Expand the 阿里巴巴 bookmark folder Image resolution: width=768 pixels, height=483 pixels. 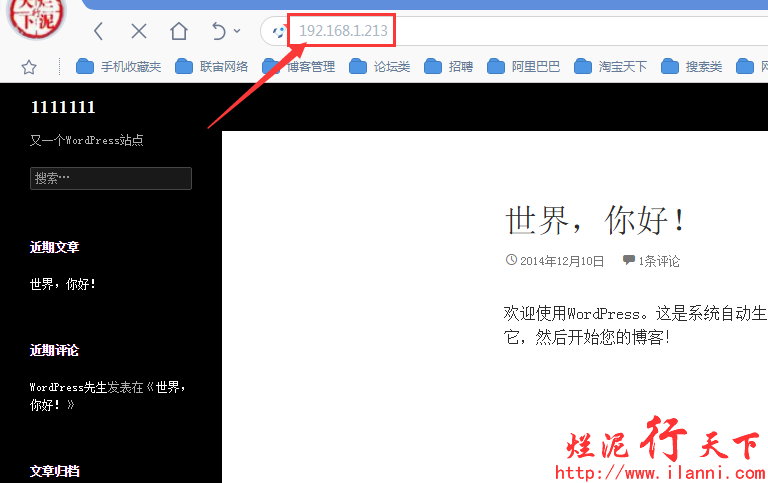pos(523,67)
